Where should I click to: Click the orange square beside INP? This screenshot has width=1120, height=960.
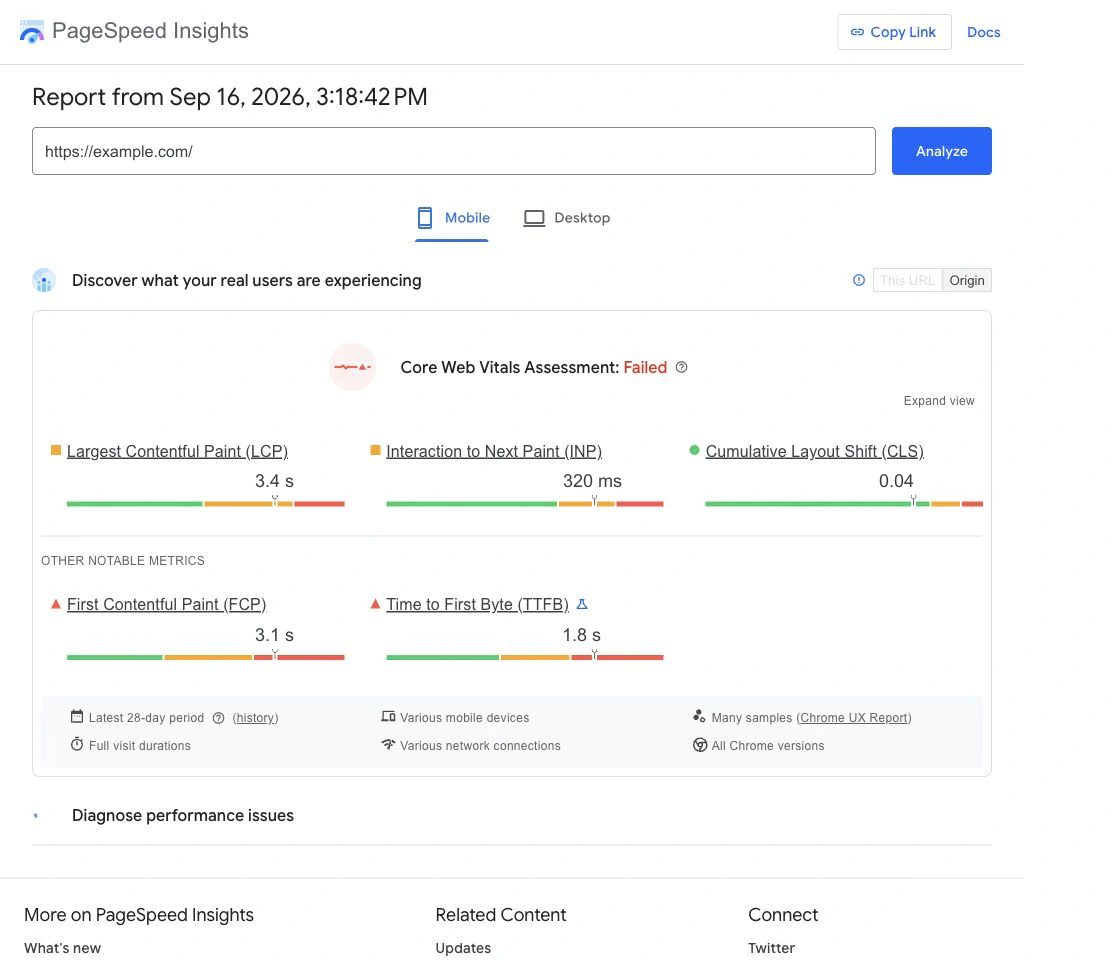point(375,450)
